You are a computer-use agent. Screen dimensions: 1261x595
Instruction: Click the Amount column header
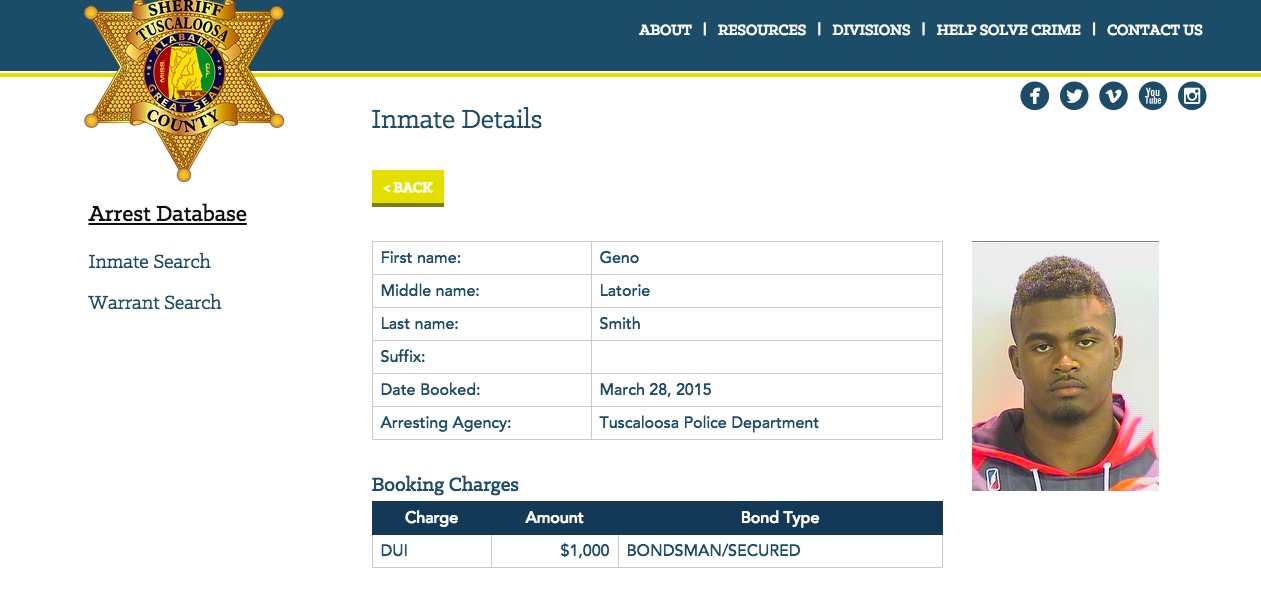click(x=554, y=518)
